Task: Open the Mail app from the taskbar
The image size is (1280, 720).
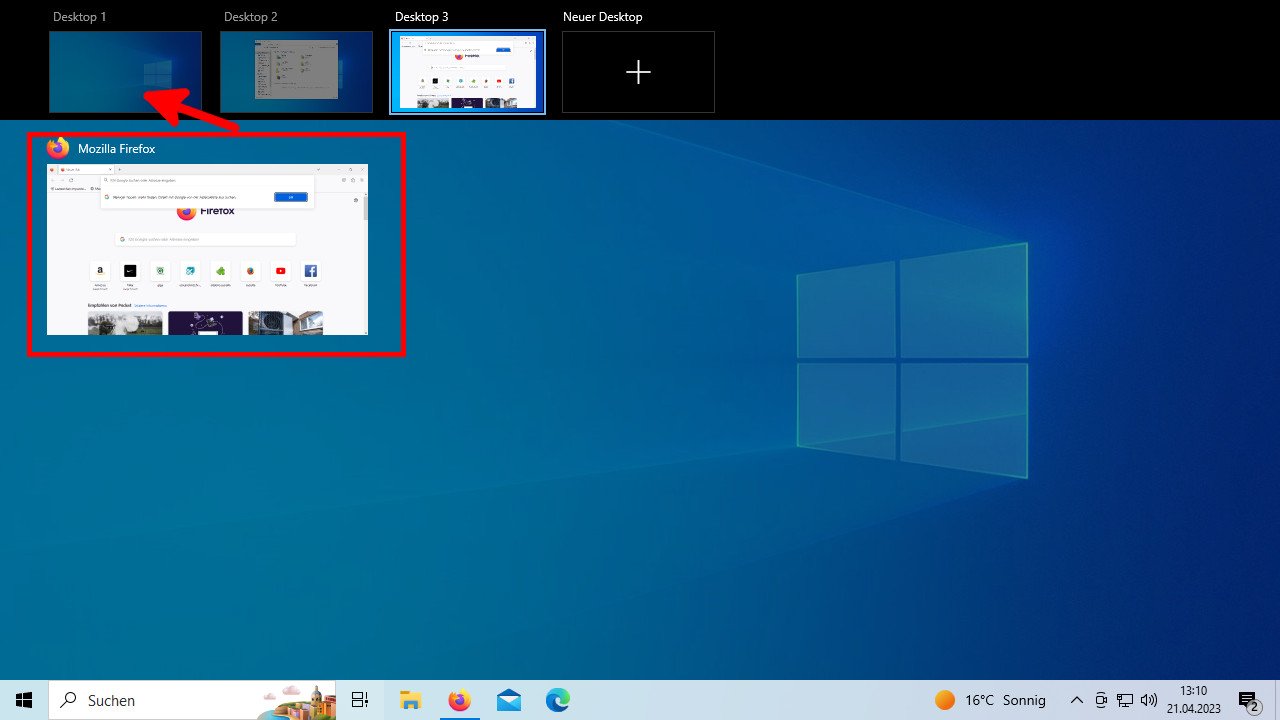Action: coord(509,699)
